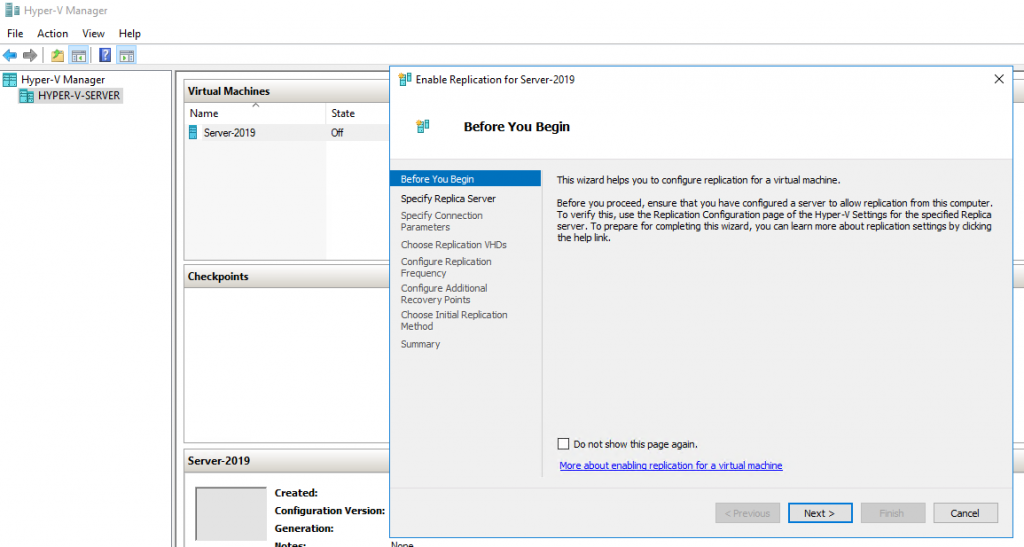Click the Virtual Machines panel header
Image resolution: width=1024 pixels, height=547 pixels.
287,91
